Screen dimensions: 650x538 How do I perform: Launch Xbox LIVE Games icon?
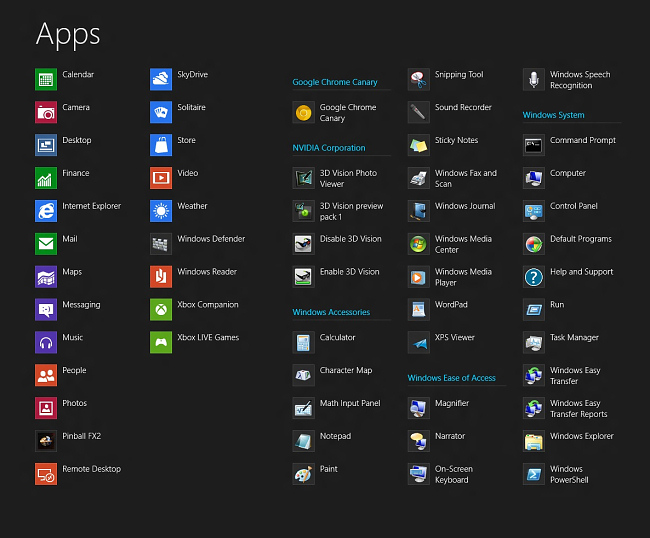pyautogui.click(x=161, y=342)
